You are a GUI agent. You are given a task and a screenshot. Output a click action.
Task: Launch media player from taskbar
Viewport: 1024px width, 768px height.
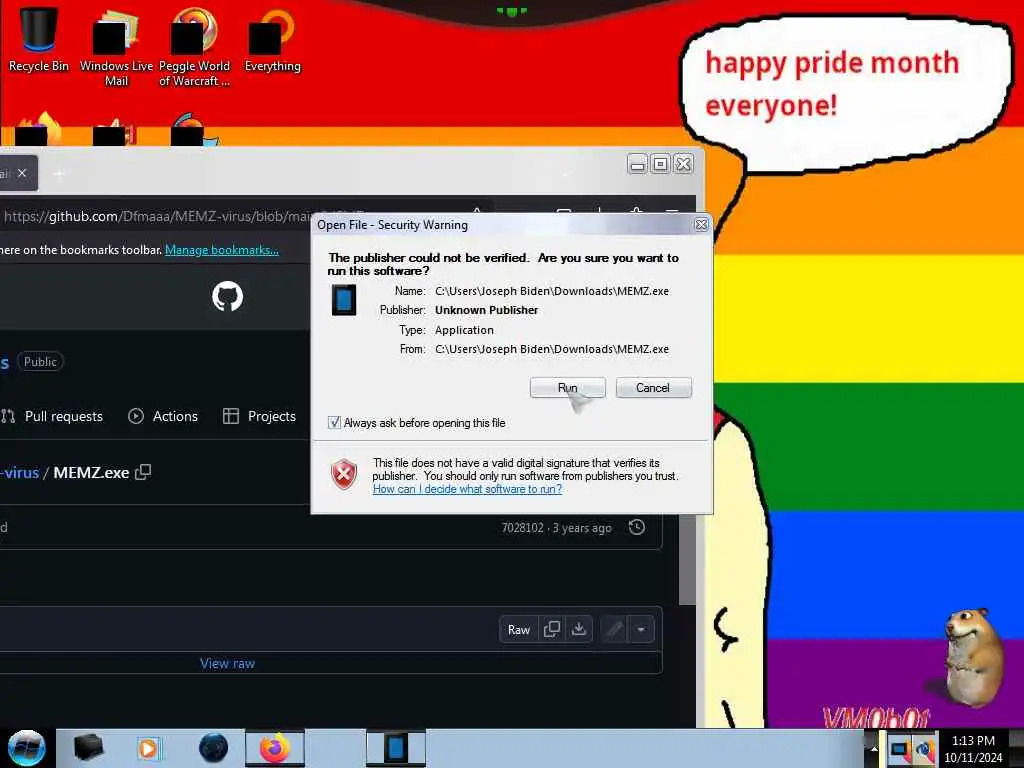(x=148, y=748)
